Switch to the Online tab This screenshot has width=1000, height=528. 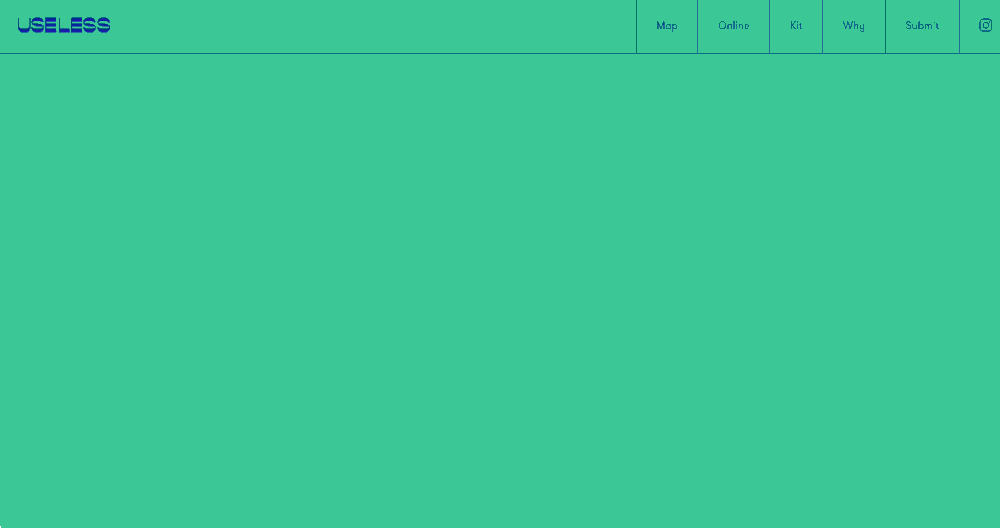pyautogui.click(x=733, y=26)
